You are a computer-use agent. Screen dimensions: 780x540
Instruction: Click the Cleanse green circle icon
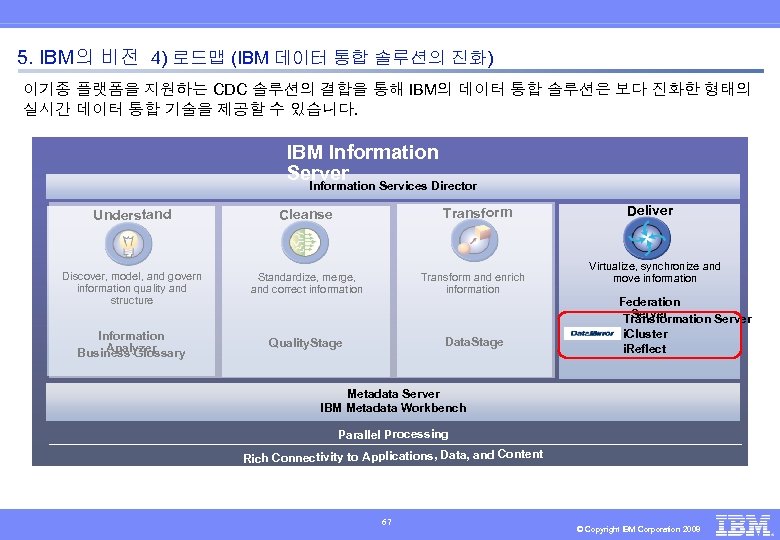(x=305, y=243)
